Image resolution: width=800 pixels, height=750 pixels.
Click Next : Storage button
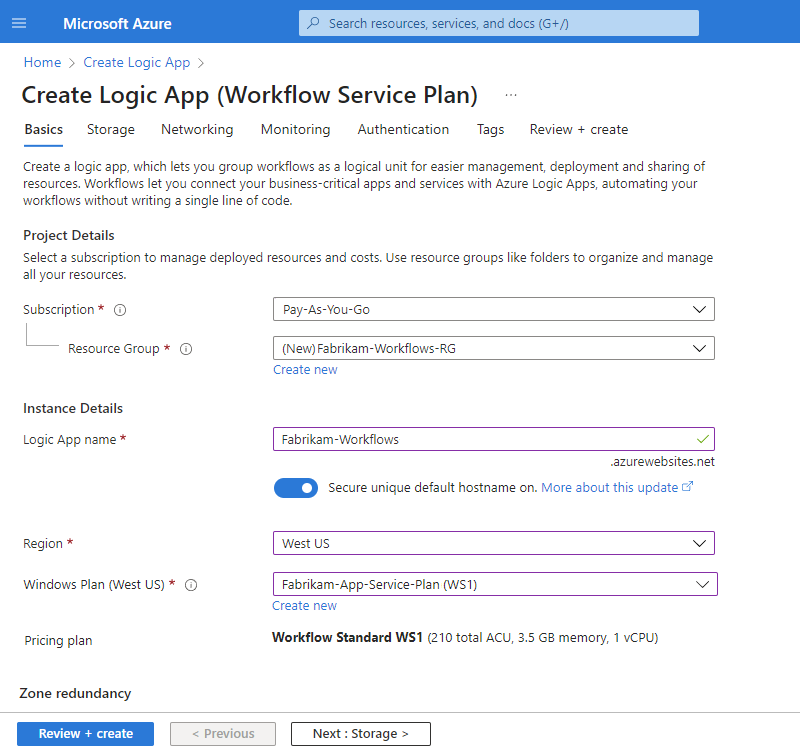[361, 734]
